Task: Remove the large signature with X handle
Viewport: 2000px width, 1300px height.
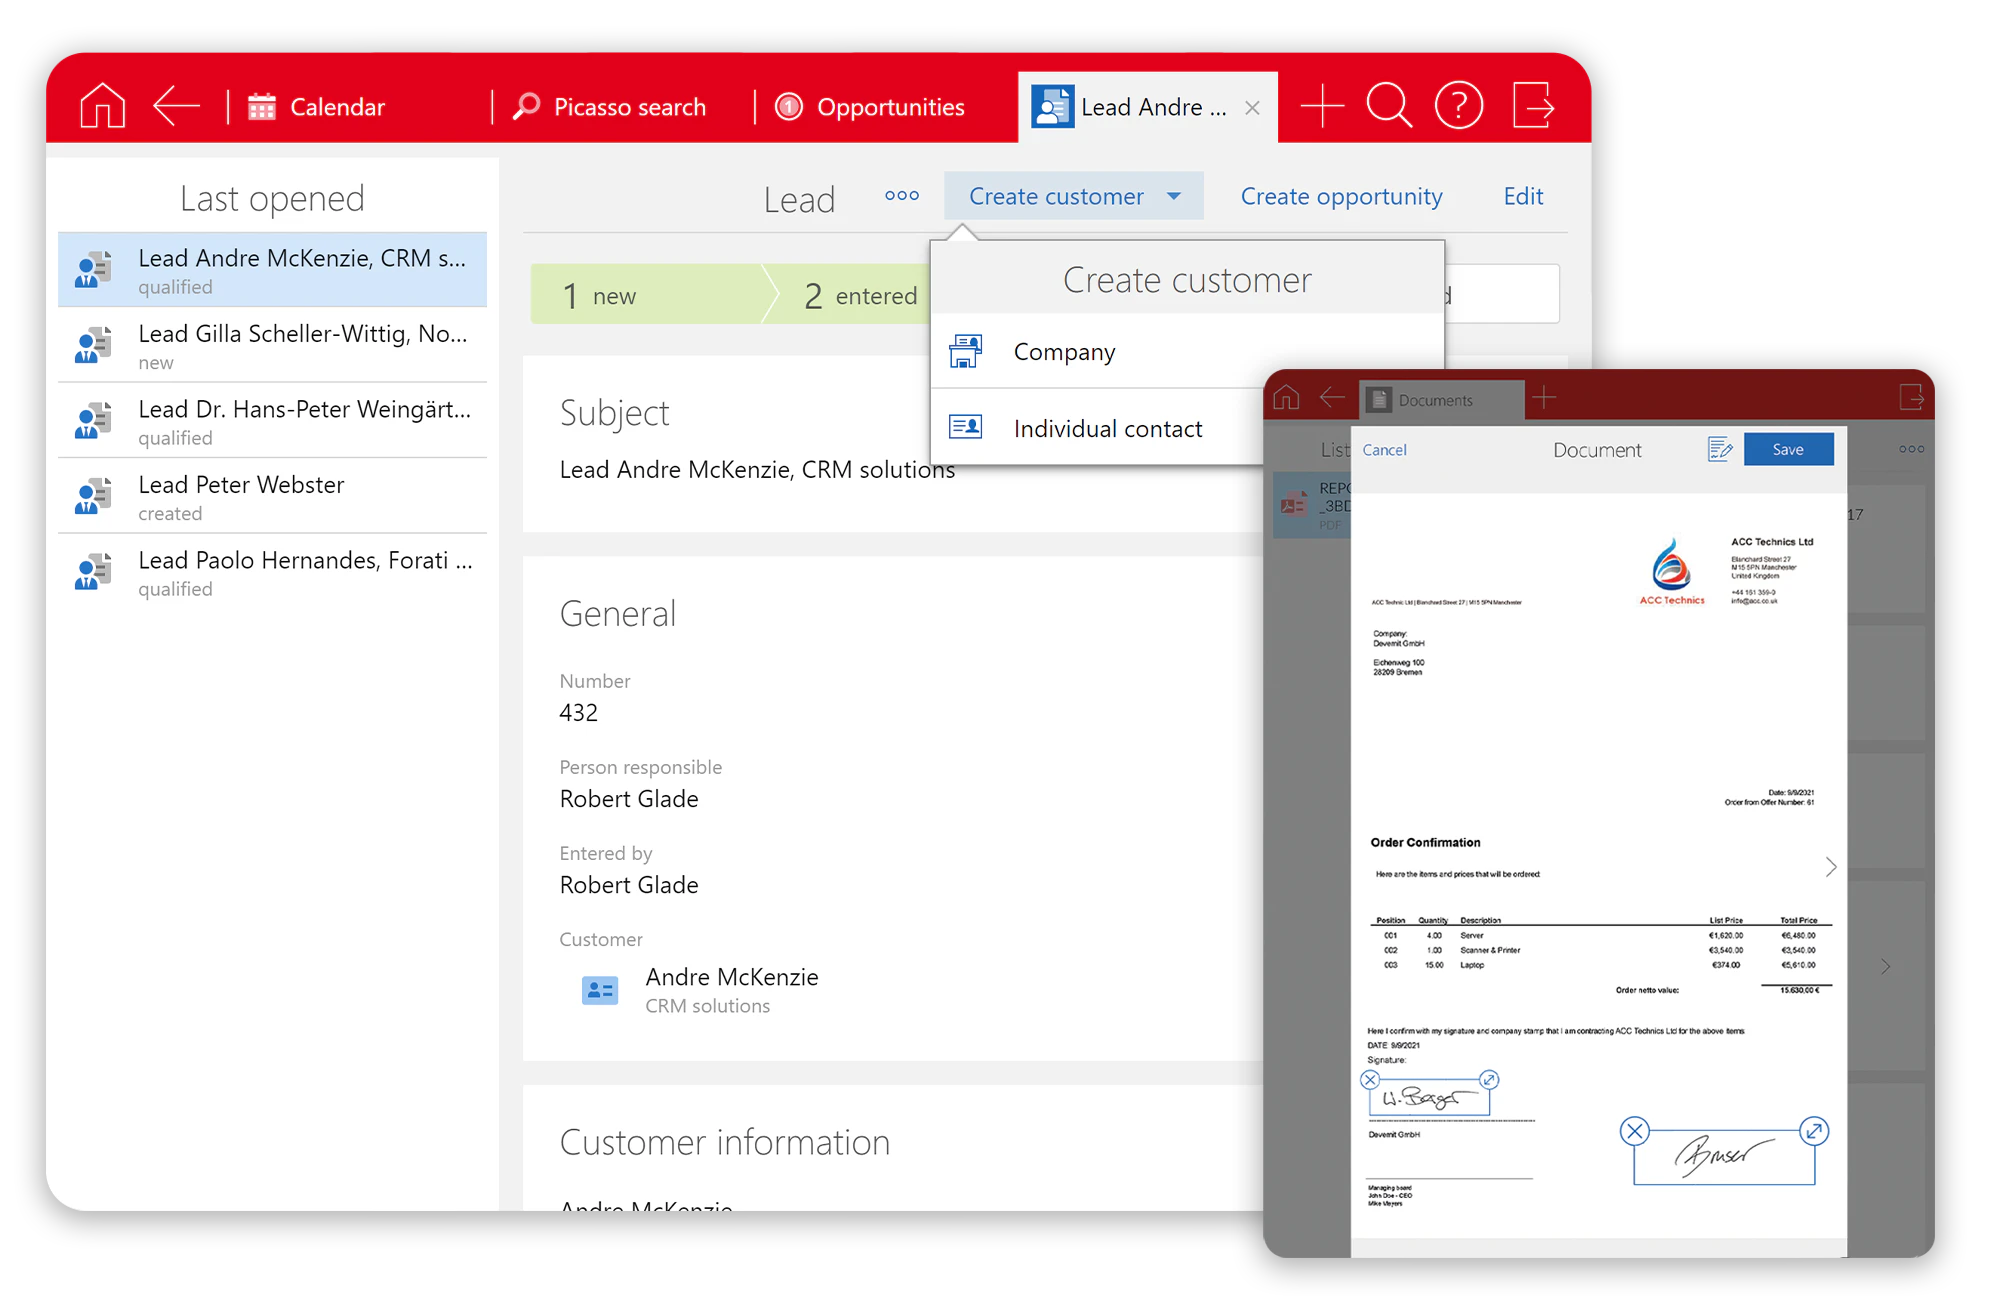Action: pyautogui.click(x=1634, y=1131)
